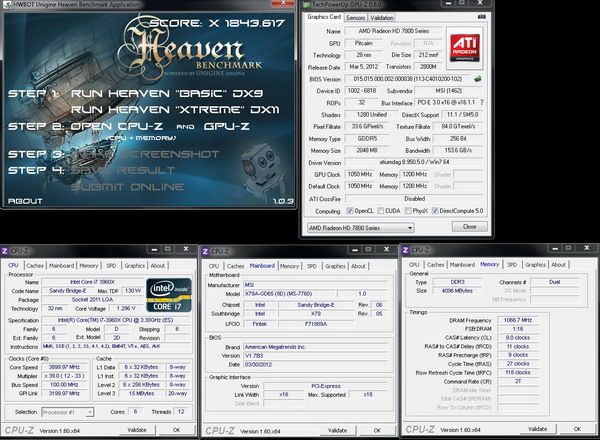Open Memory tab in CPU-Z CPU window

coord(89,265)
